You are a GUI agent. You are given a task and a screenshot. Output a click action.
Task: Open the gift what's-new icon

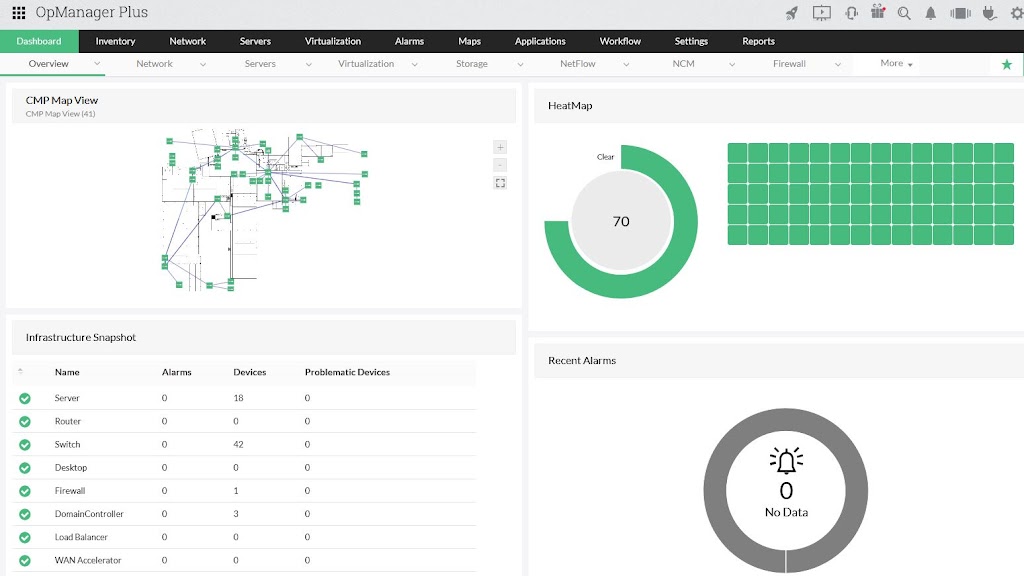coord(878,12)
